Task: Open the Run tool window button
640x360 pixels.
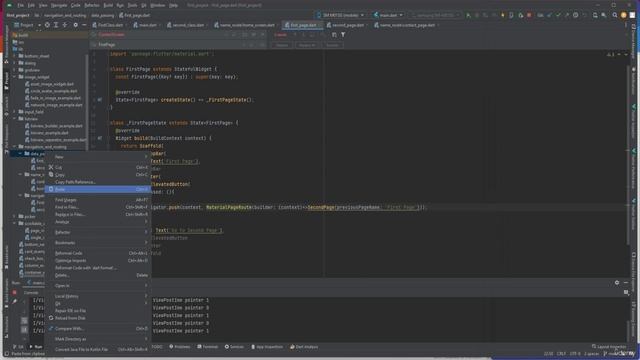Action: (x=36, y=347)
